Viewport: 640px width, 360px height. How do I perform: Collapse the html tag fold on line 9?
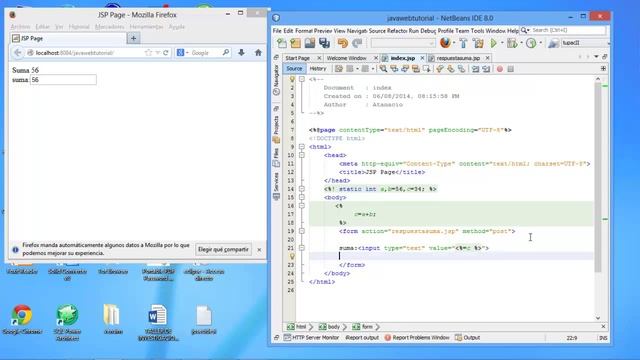[302, 147]
